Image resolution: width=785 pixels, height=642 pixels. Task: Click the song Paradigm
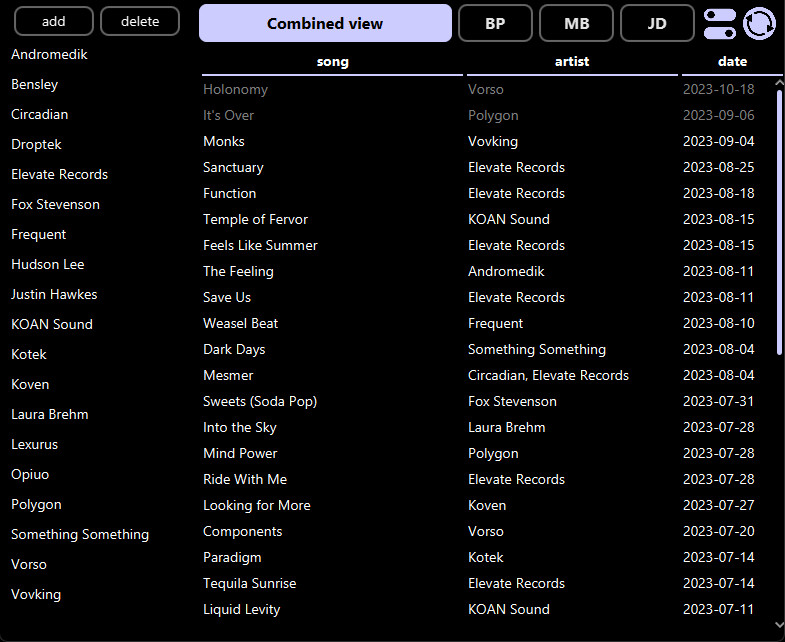(x=232, y=558)
